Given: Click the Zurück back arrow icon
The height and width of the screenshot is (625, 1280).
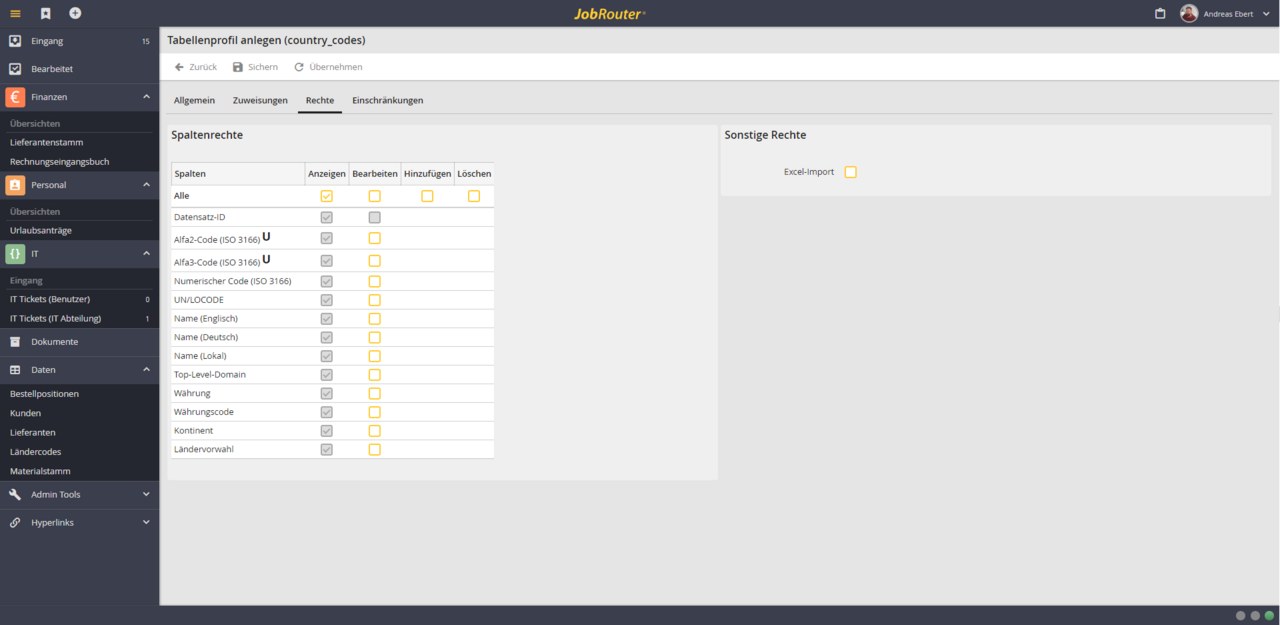Looking at the screenshot, I should coord(179,67).
